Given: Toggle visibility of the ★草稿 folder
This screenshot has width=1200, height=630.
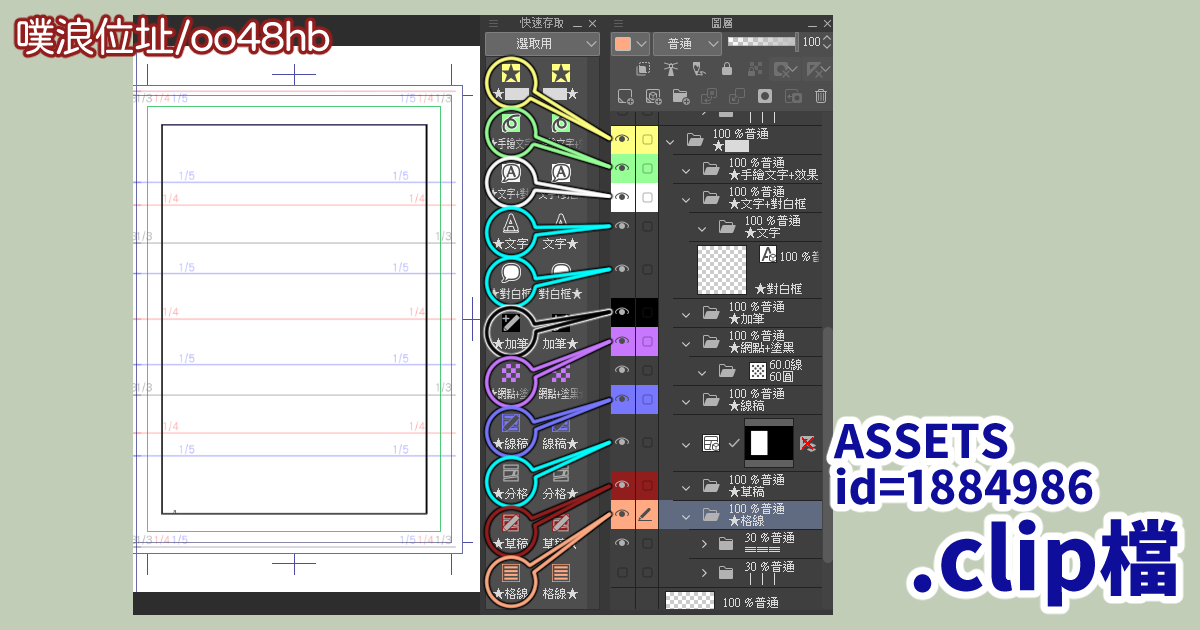Looking at the screenshot, I should pos(622,486).
